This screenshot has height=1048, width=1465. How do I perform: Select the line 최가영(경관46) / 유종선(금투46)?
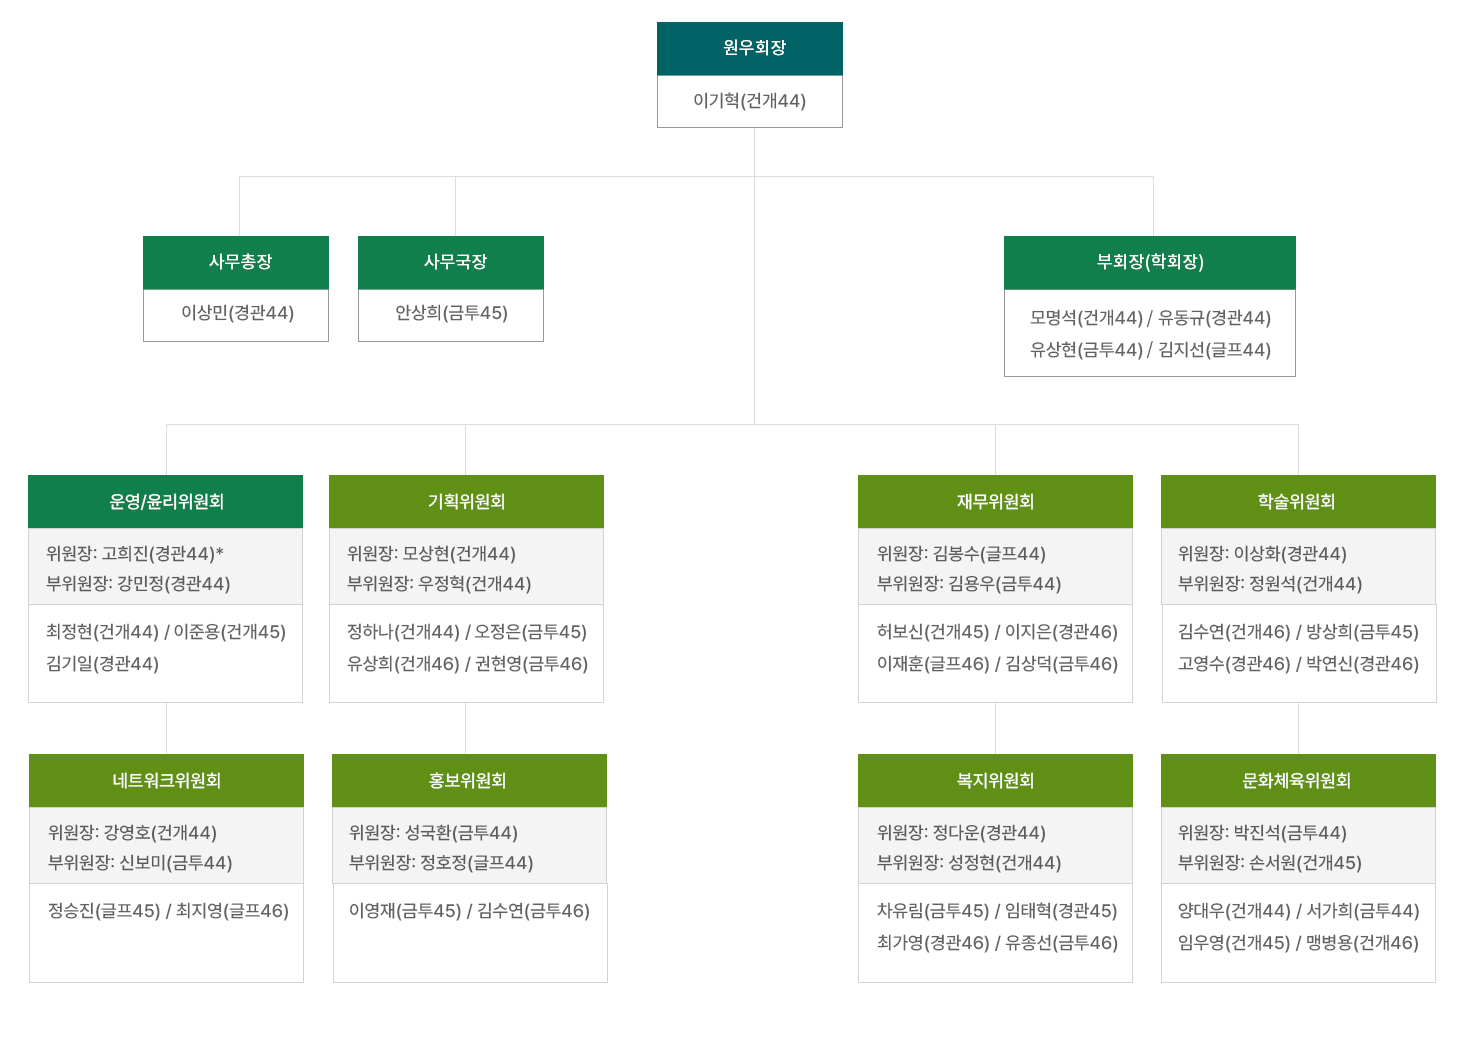tap(997, 943)
